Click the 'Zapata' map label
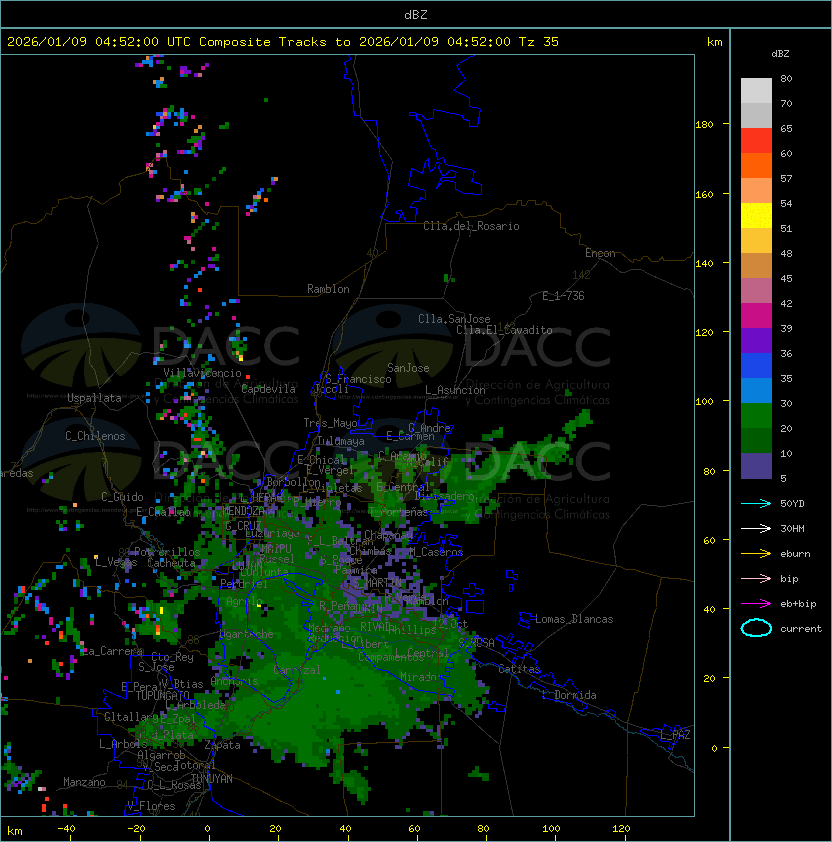832x842 pixels. pyautogui.click(x=222, y=745)
